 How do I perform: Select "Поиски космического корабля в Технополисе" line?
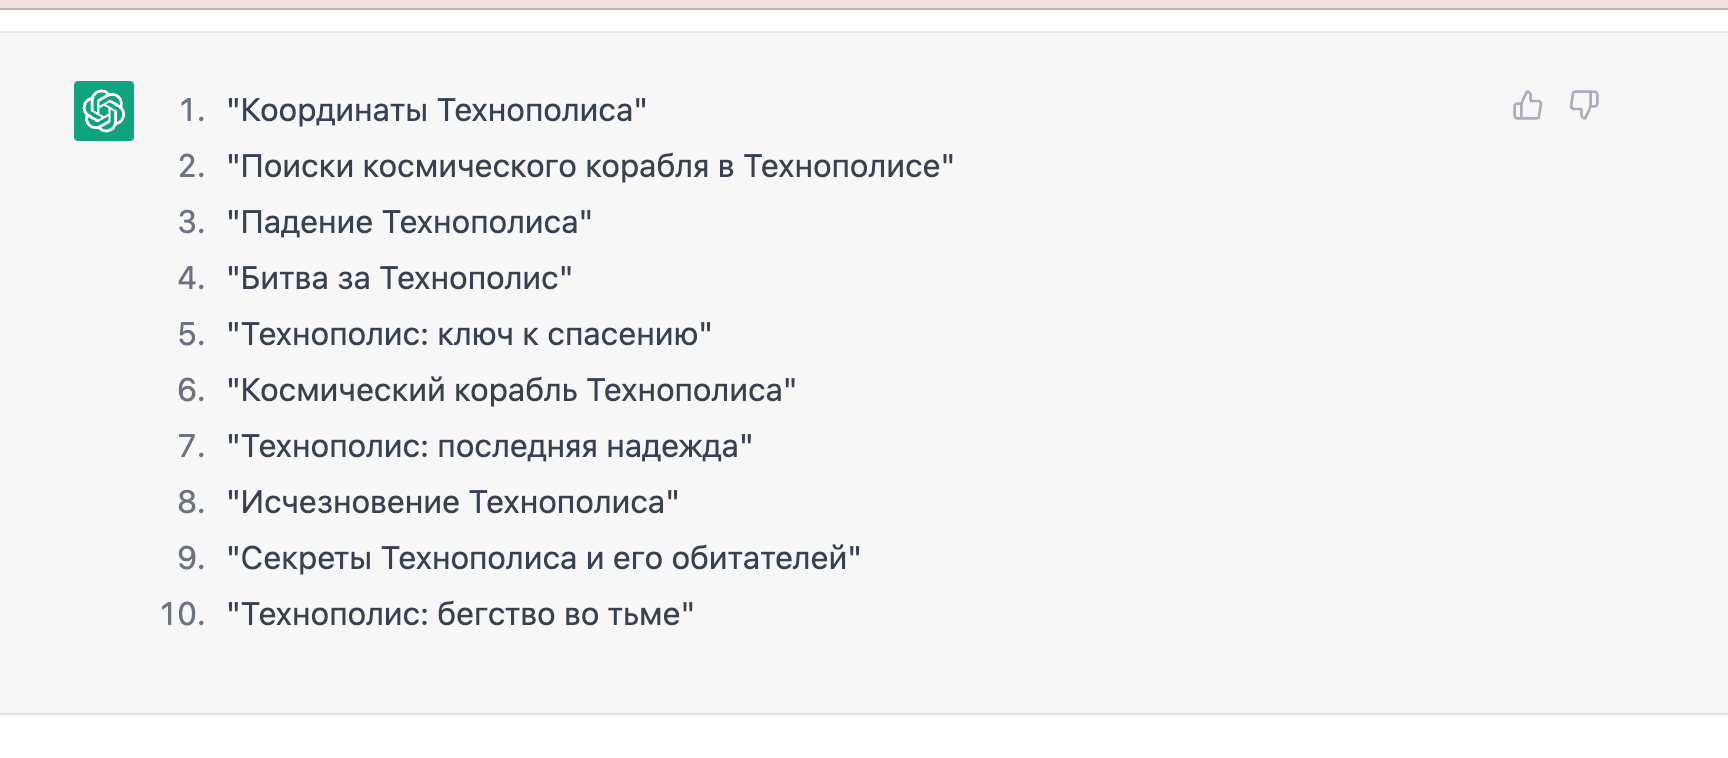[x=590, y=166]
